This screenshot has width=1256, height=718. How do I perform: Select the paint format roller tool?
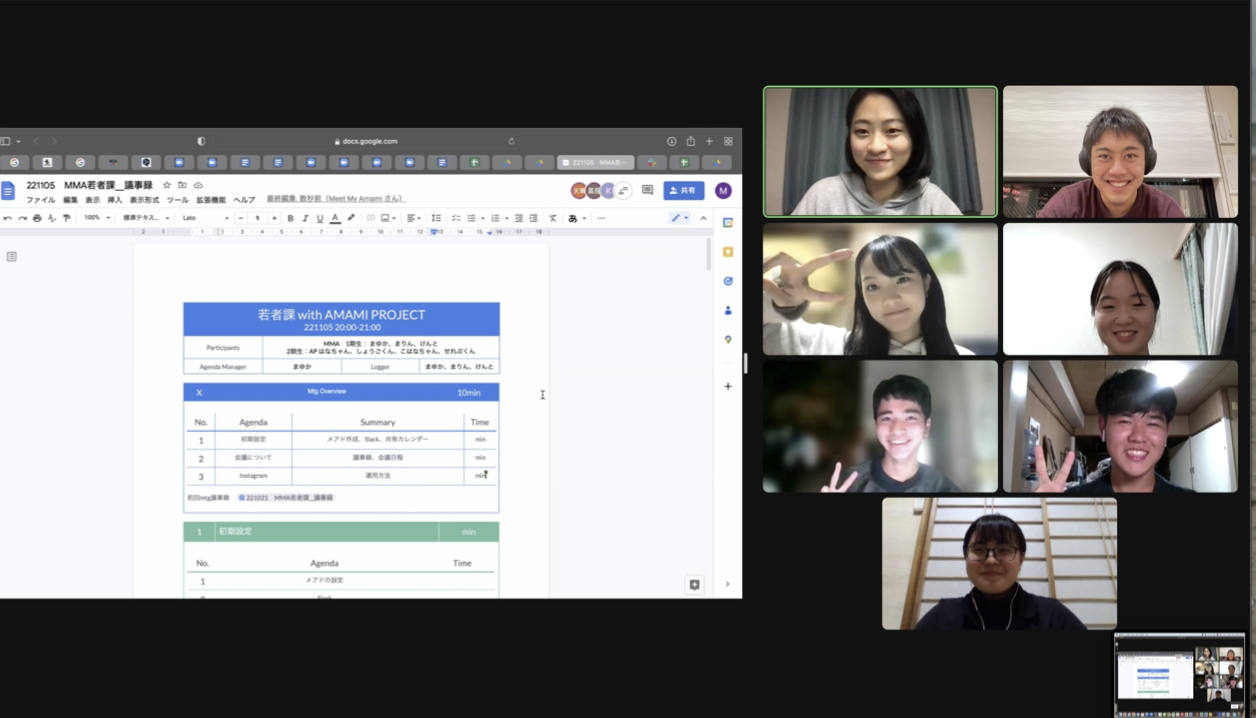pos(67,218)
